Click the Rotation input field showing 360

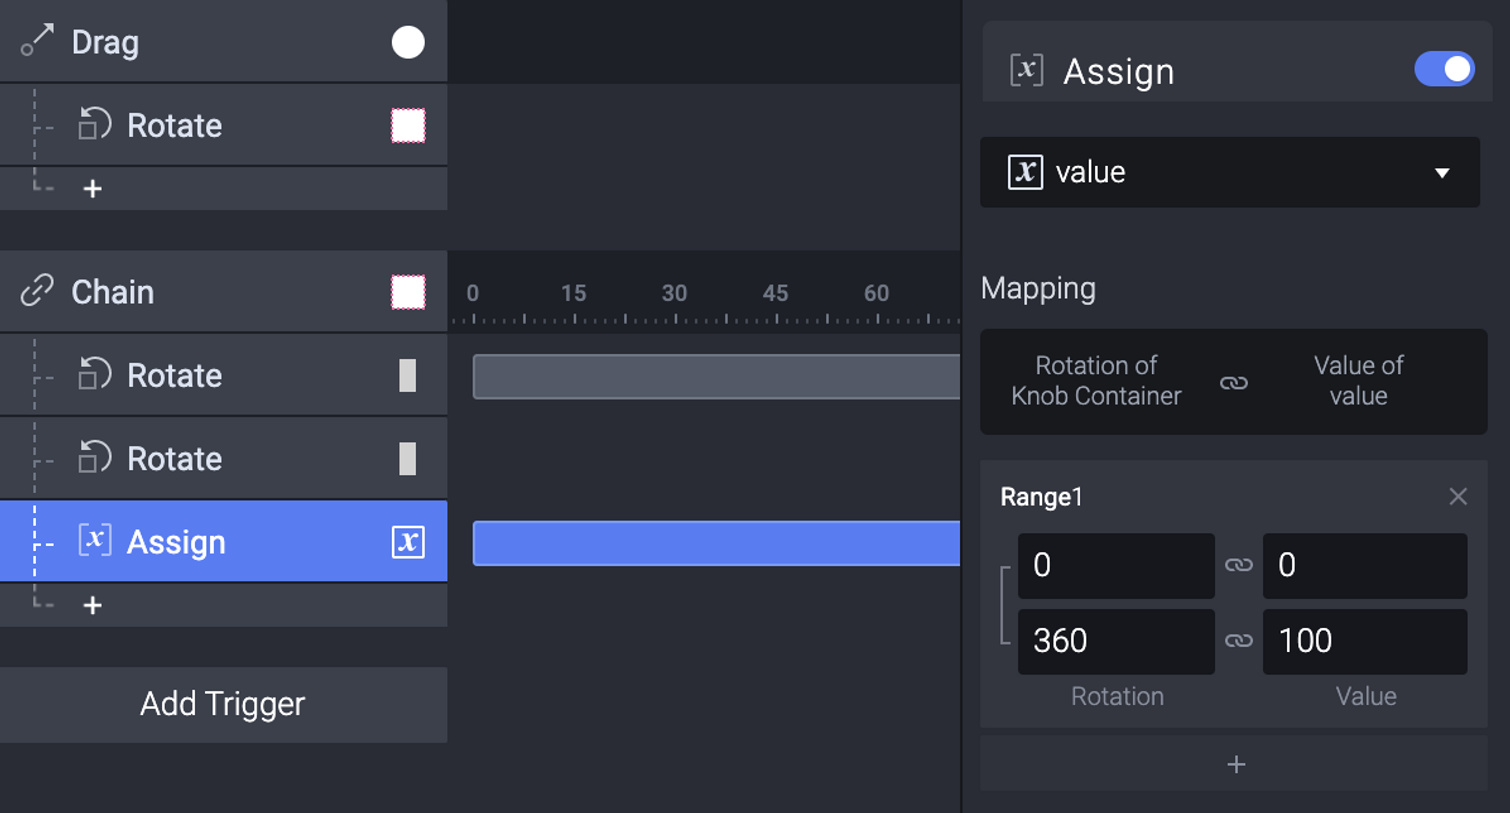pyautogui.click(x=1116, y=641)
